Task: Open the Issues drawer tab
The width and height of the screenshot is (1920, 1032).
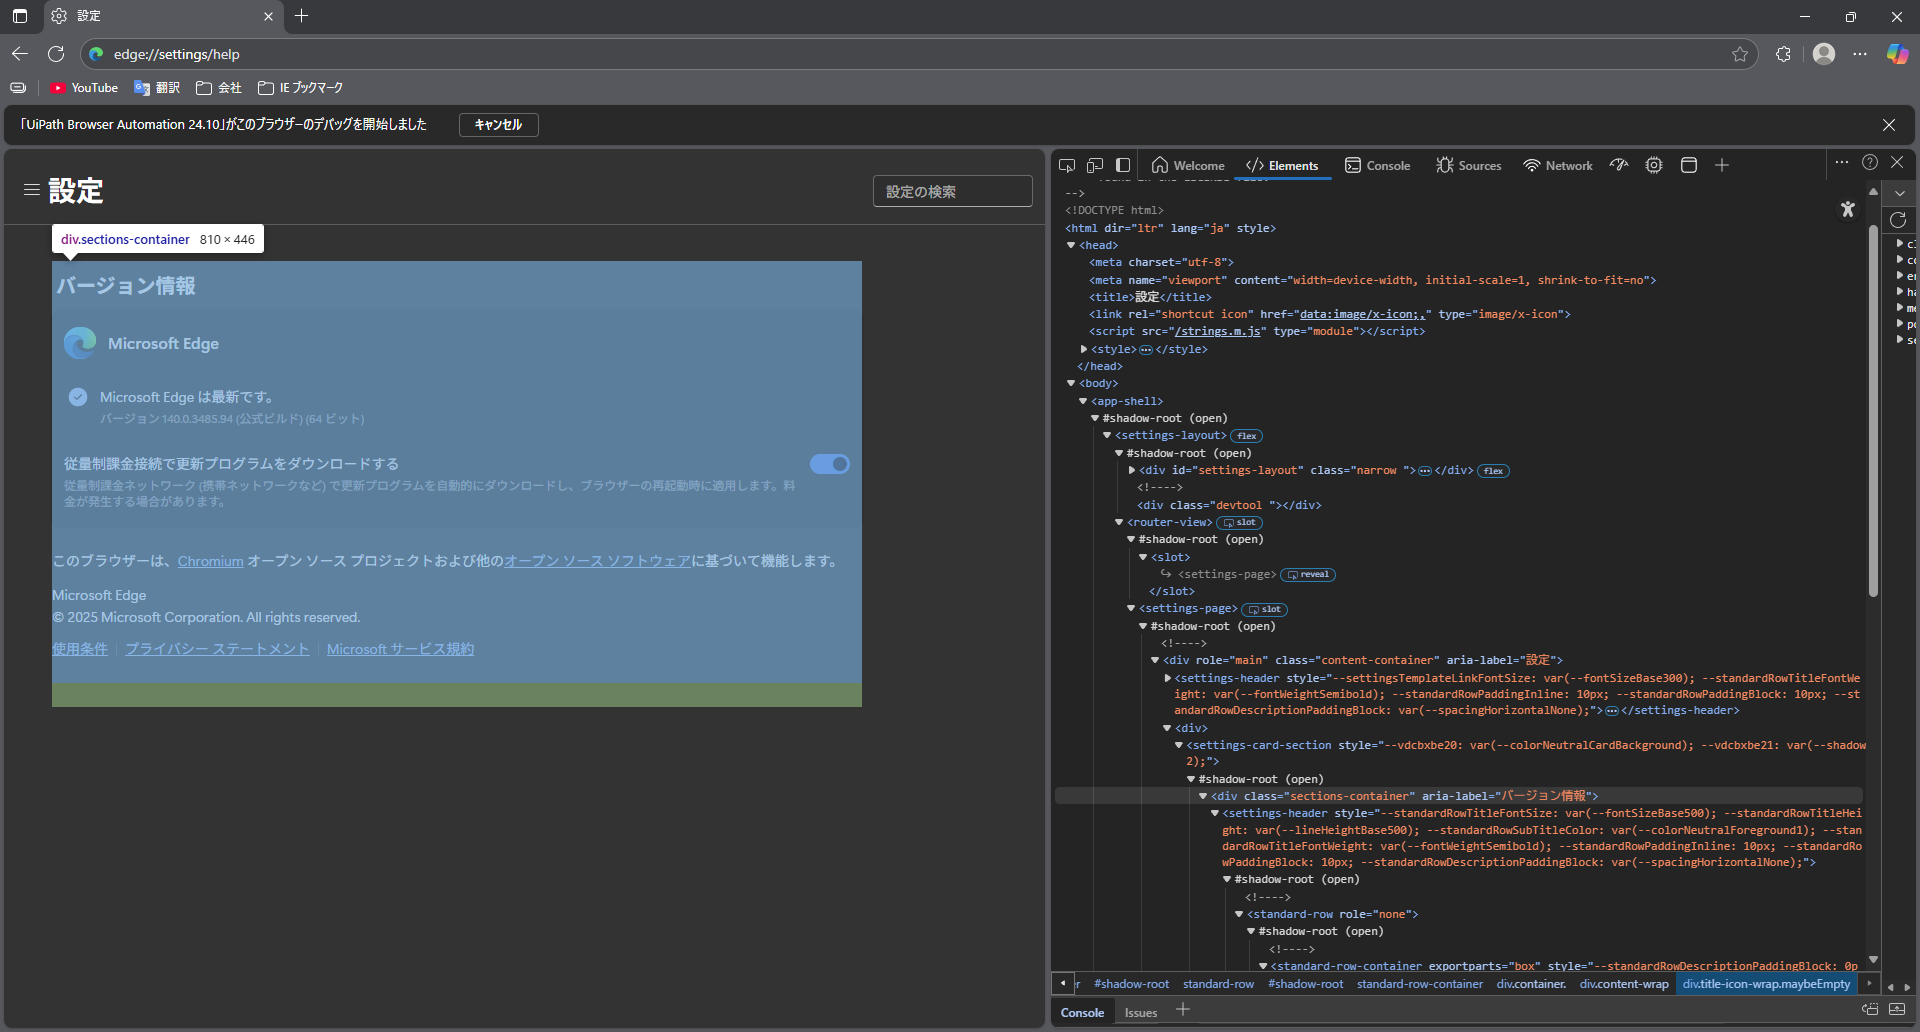Action: (x=1140, y=1012)
